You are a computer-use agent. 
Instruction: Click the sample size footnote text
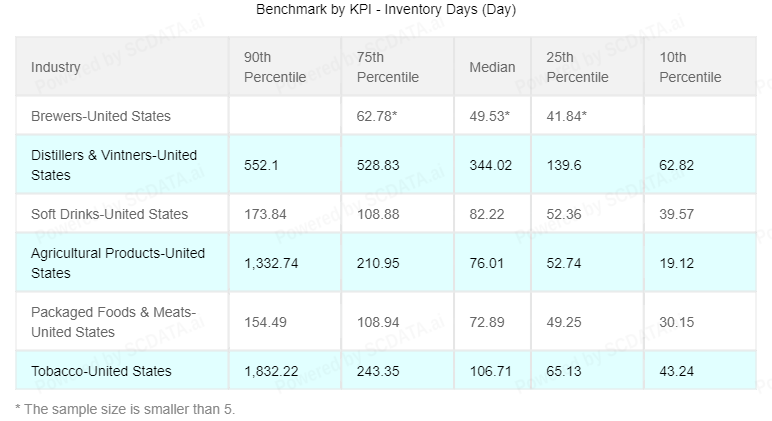point(124,408)
